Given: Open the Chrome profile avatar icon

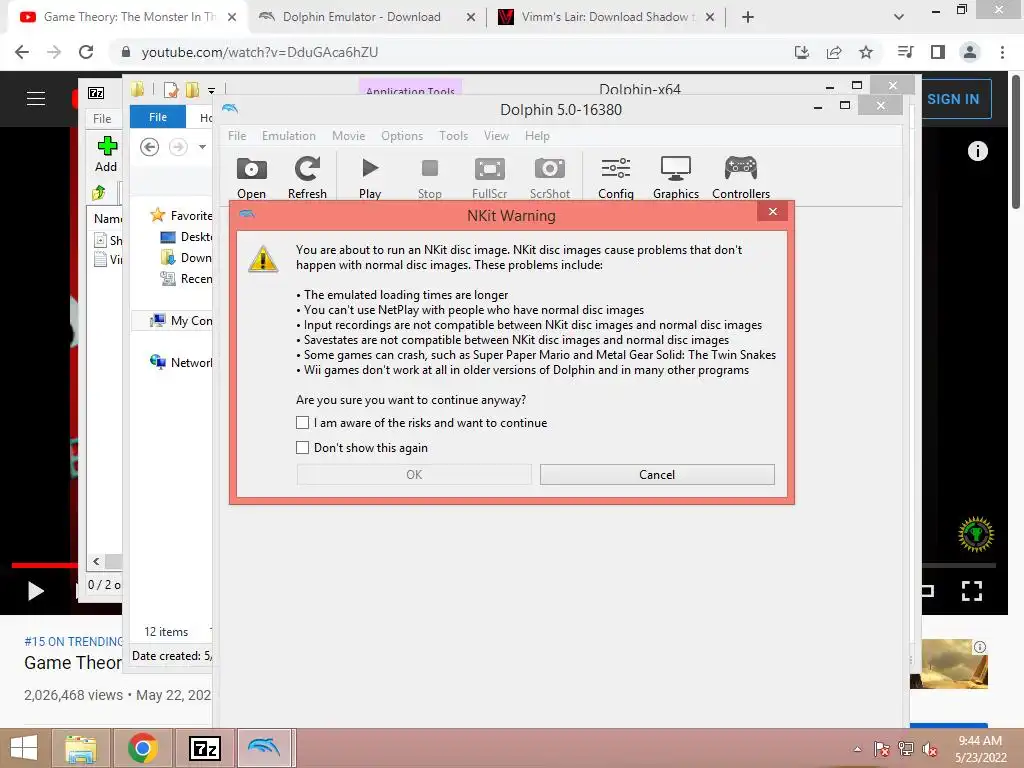Looking at the screenshot, I should click(970, 52).
